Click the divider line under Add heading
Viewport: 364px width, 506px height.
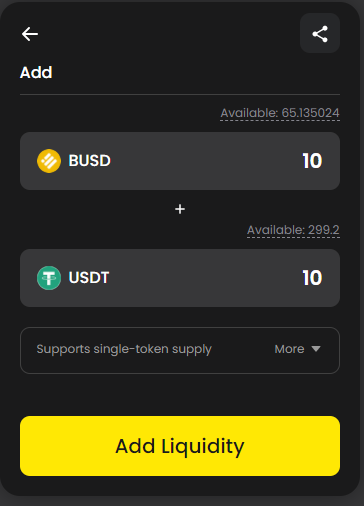tap(180, 95)
